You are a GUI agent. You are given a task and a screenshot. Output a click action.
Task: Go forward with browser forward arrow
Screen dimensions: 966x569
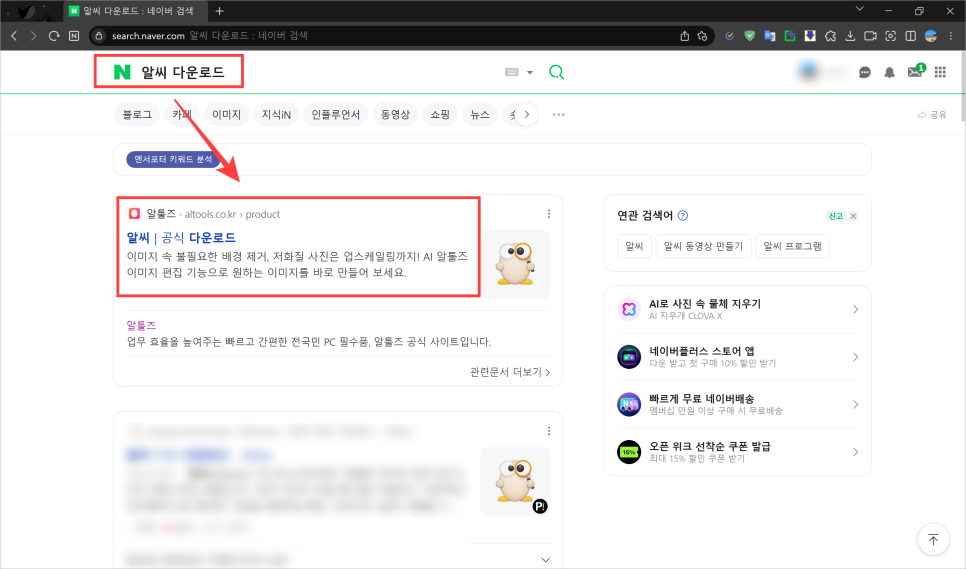click(34, 36)
